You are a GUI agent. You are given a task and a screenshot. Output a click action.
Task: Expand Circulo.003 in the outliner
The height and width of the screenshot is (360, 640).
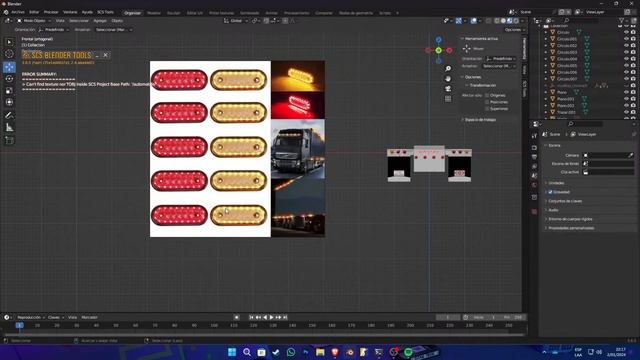[x=546, y=52]
